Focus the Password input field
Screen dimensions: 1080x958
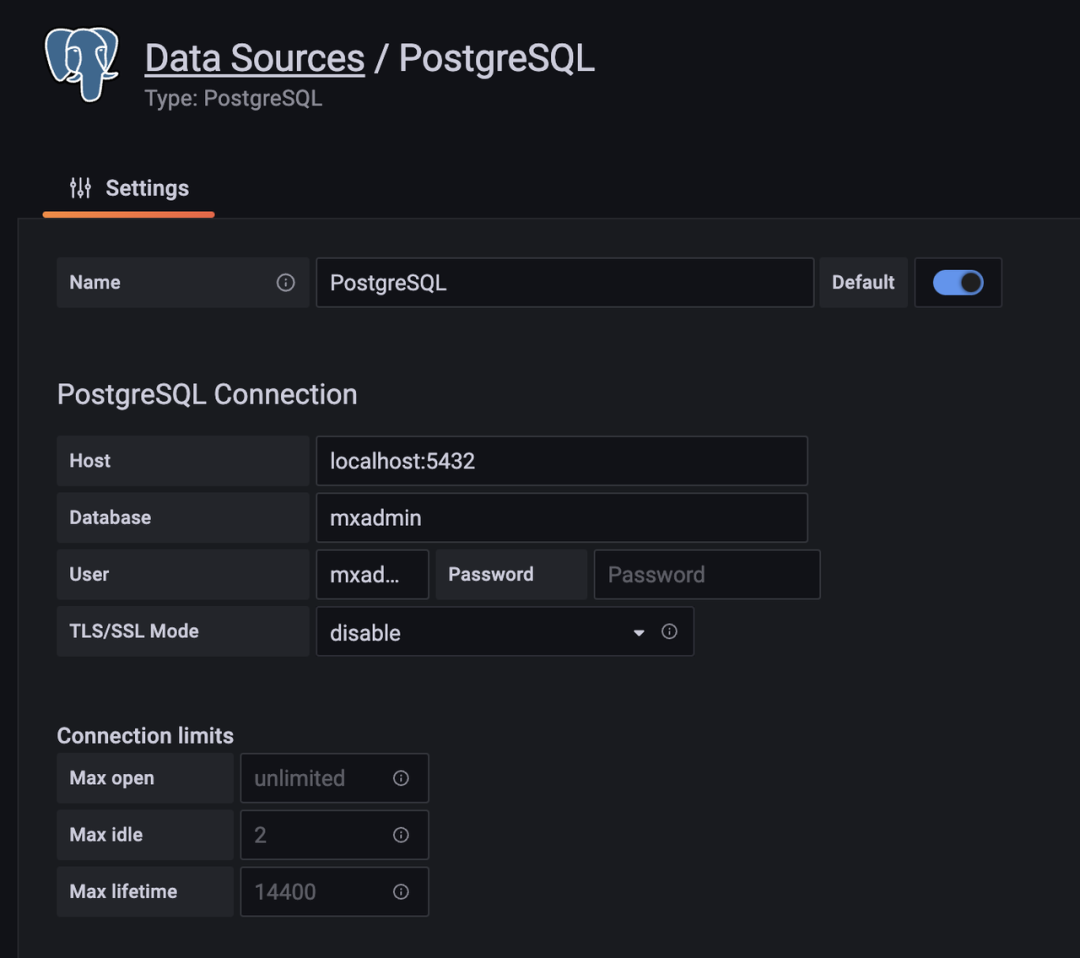pyautogui.click(x=706, y=575)
